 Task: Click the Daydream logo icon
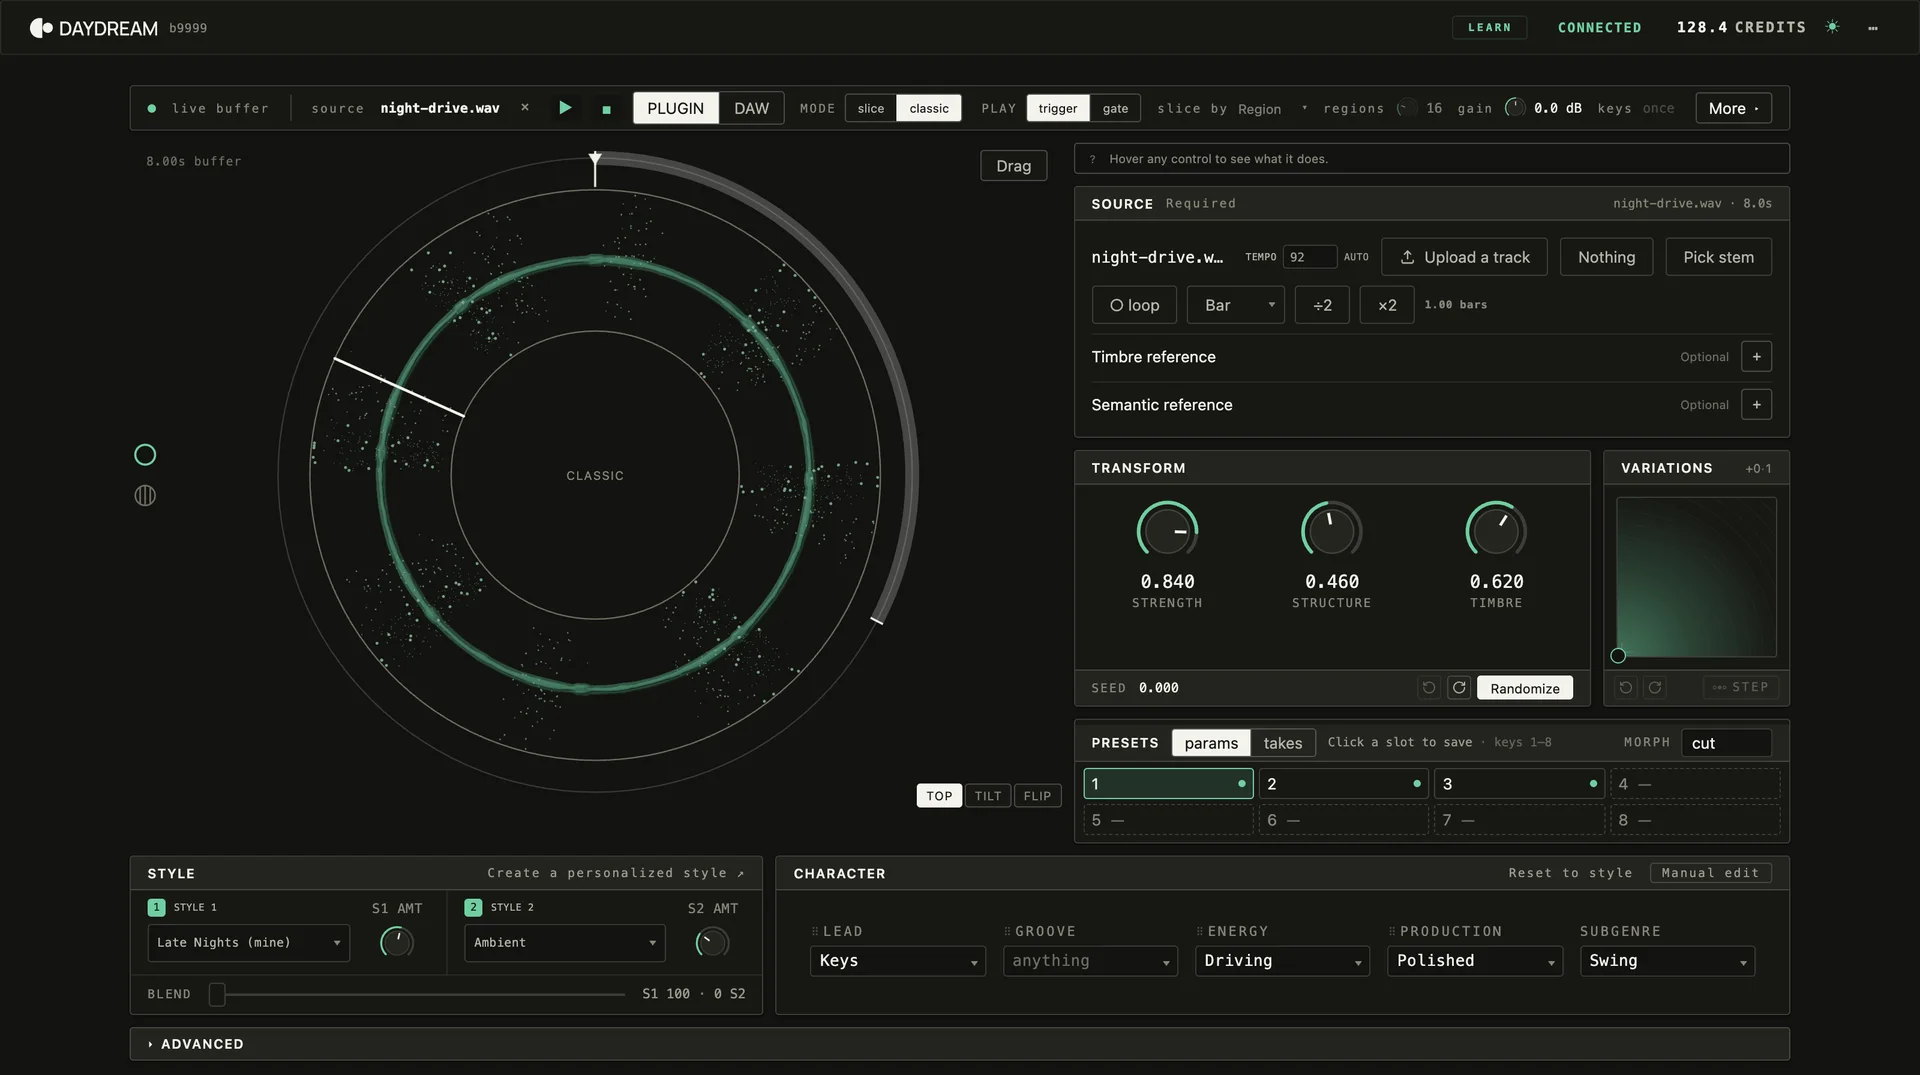click(41, 28)
